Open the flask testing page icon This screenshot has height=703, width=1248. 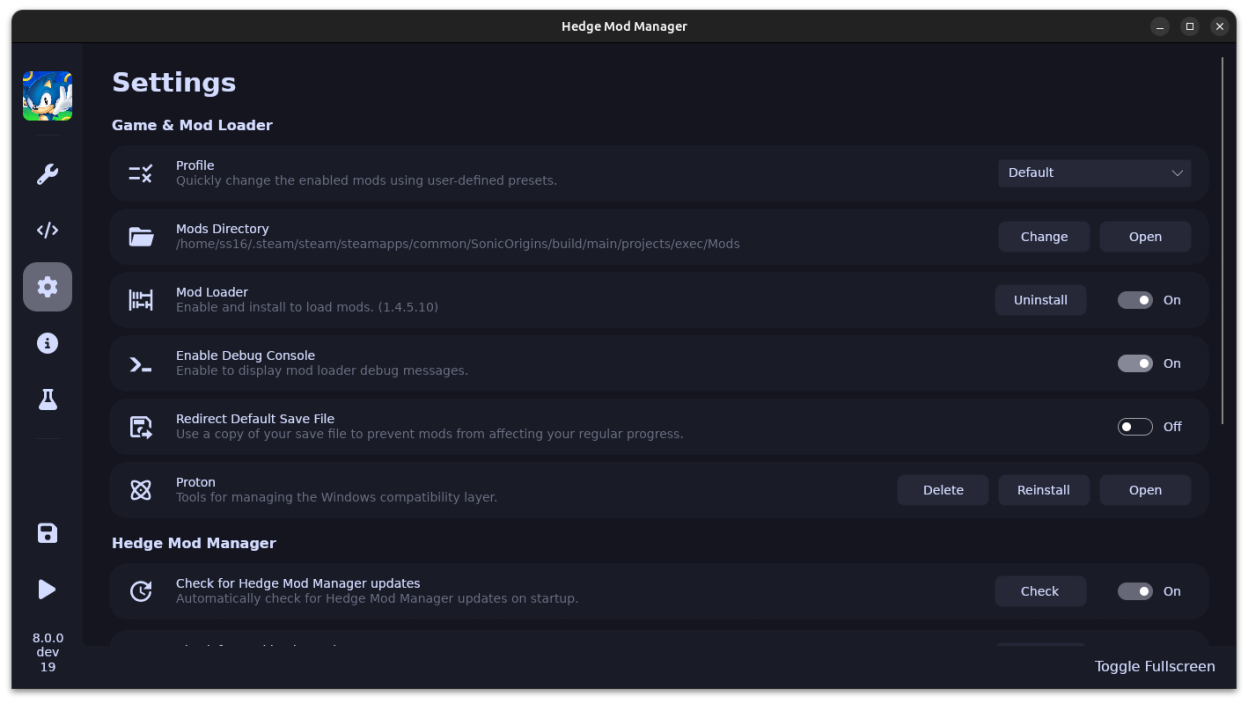(x=47, y=400)
